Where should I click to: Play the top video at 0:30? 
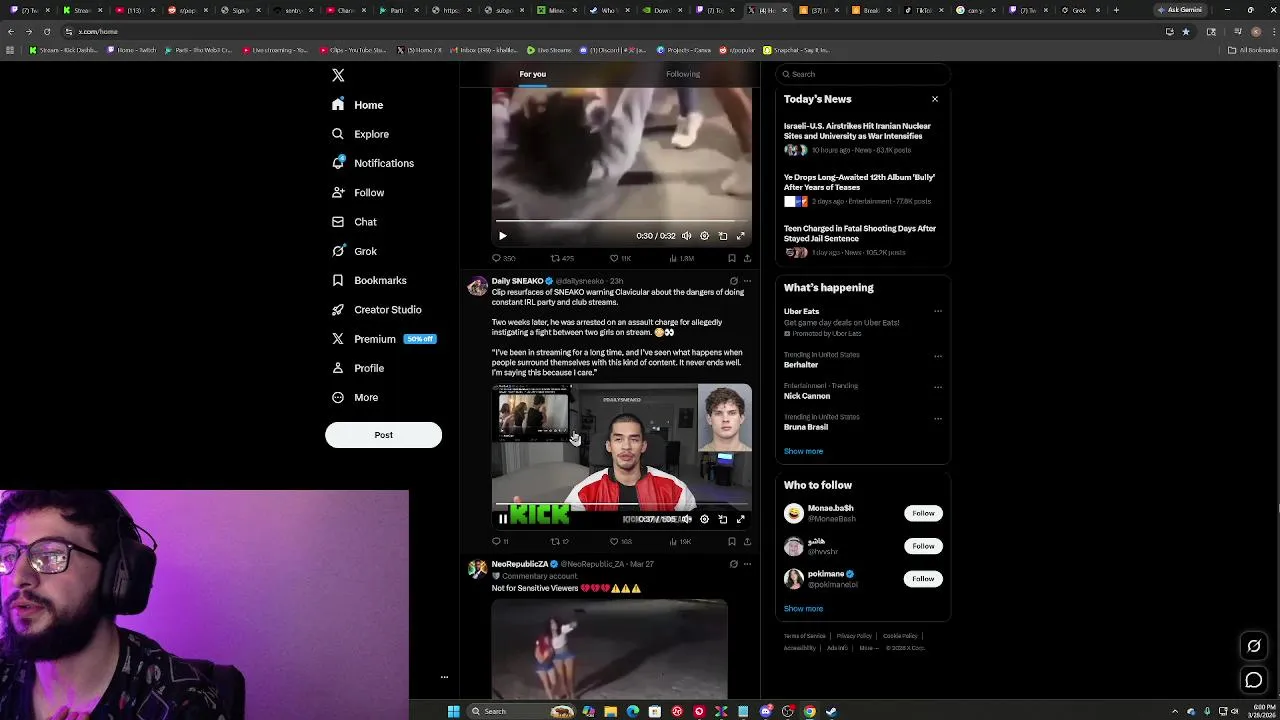(x=503, y=236)
